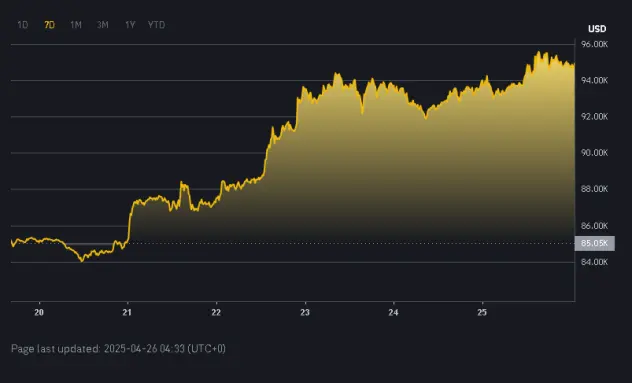Click date label 22 on x-axis

click(216, 312)
